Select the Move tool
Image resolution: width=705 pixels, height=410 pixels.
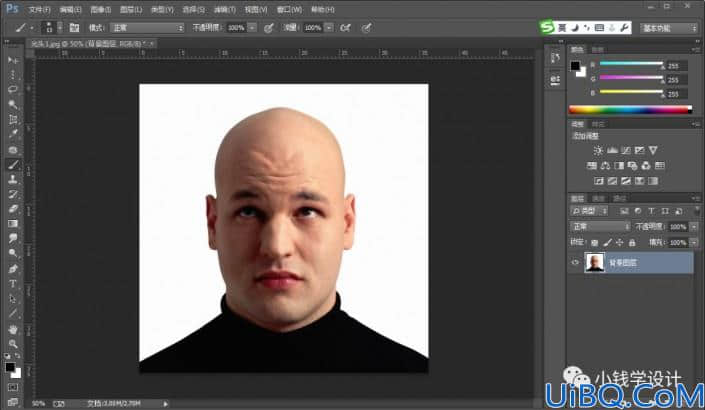[x=13, y=60]
